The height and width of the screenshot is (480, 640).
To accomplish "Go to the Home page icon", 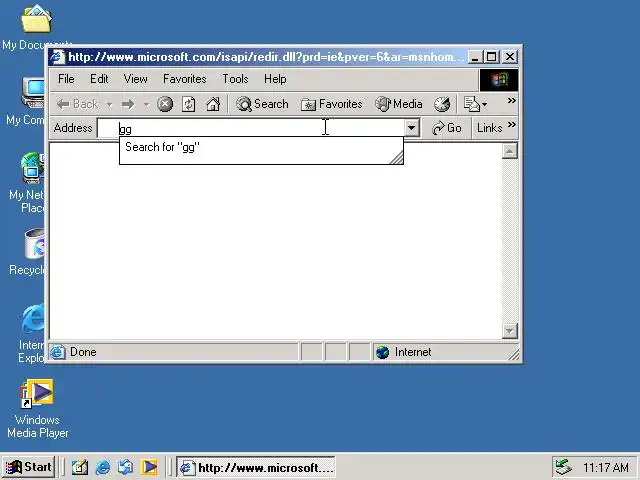I will [213, 104].
